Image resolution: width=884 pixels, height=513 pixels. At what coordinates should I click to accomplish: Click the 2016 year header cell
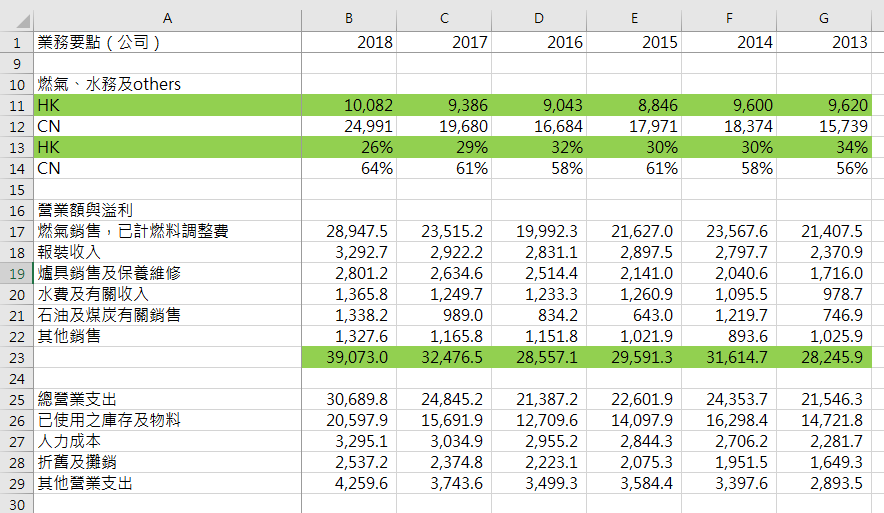539,42
